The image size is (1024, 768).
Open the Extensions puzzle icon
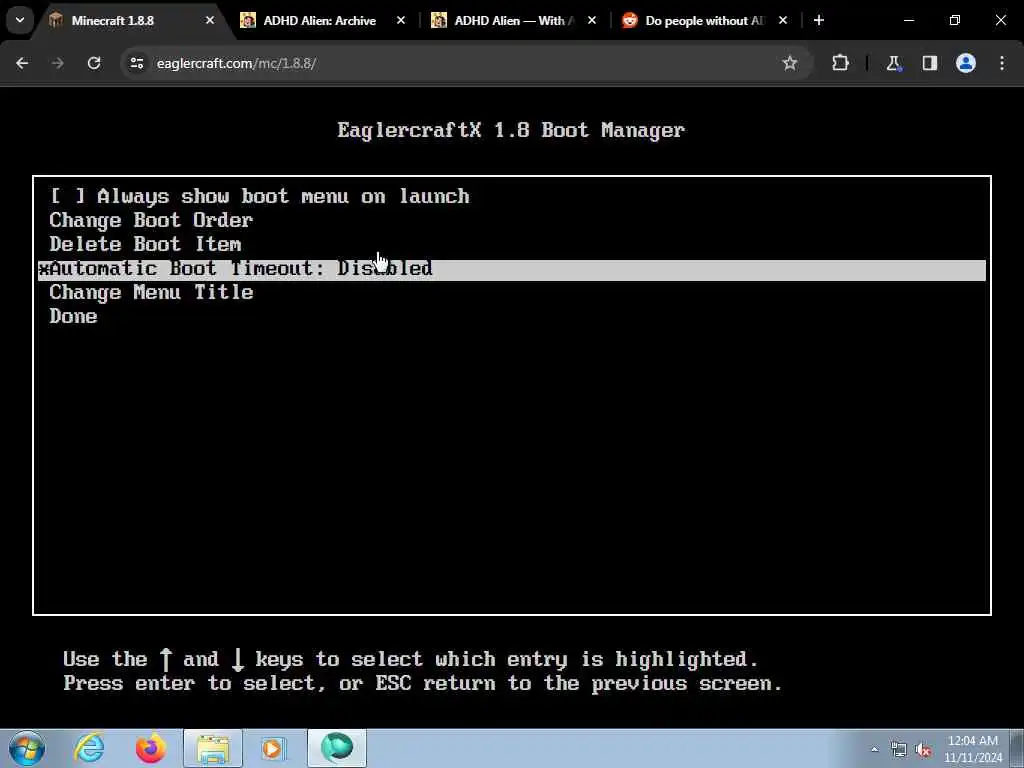point(840,63)
